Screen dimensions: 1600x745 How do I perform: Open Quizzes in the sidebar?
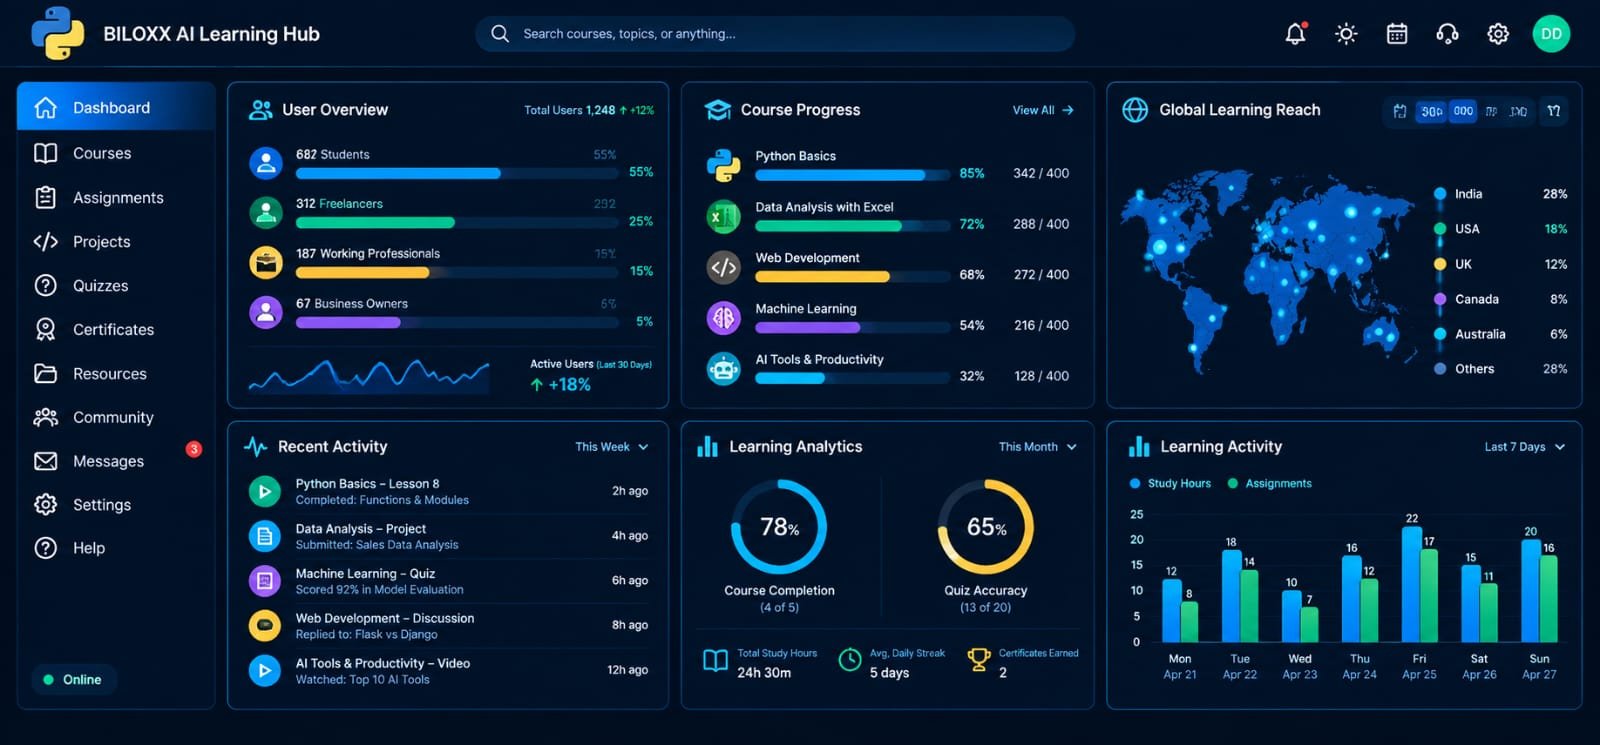coord(115,285)
